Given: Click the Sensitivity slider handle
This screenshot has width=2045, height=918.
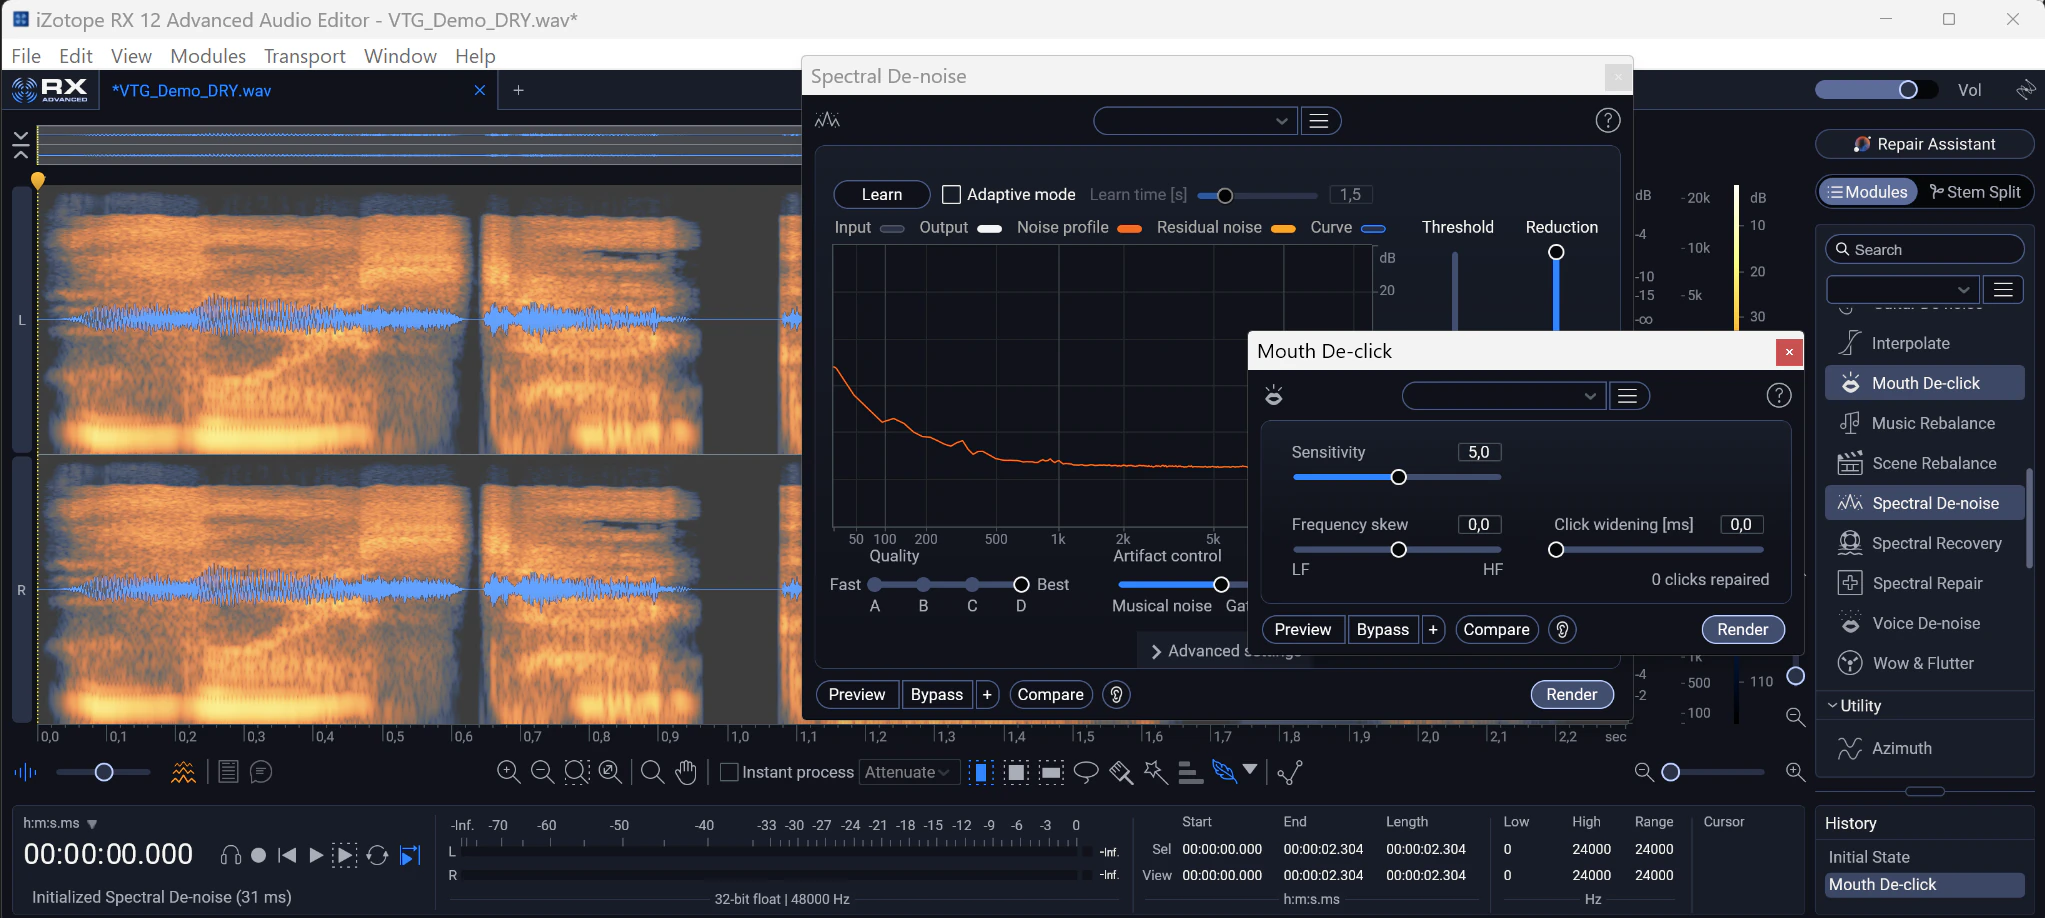Looking at the screenshot, I should point(1399,477).
